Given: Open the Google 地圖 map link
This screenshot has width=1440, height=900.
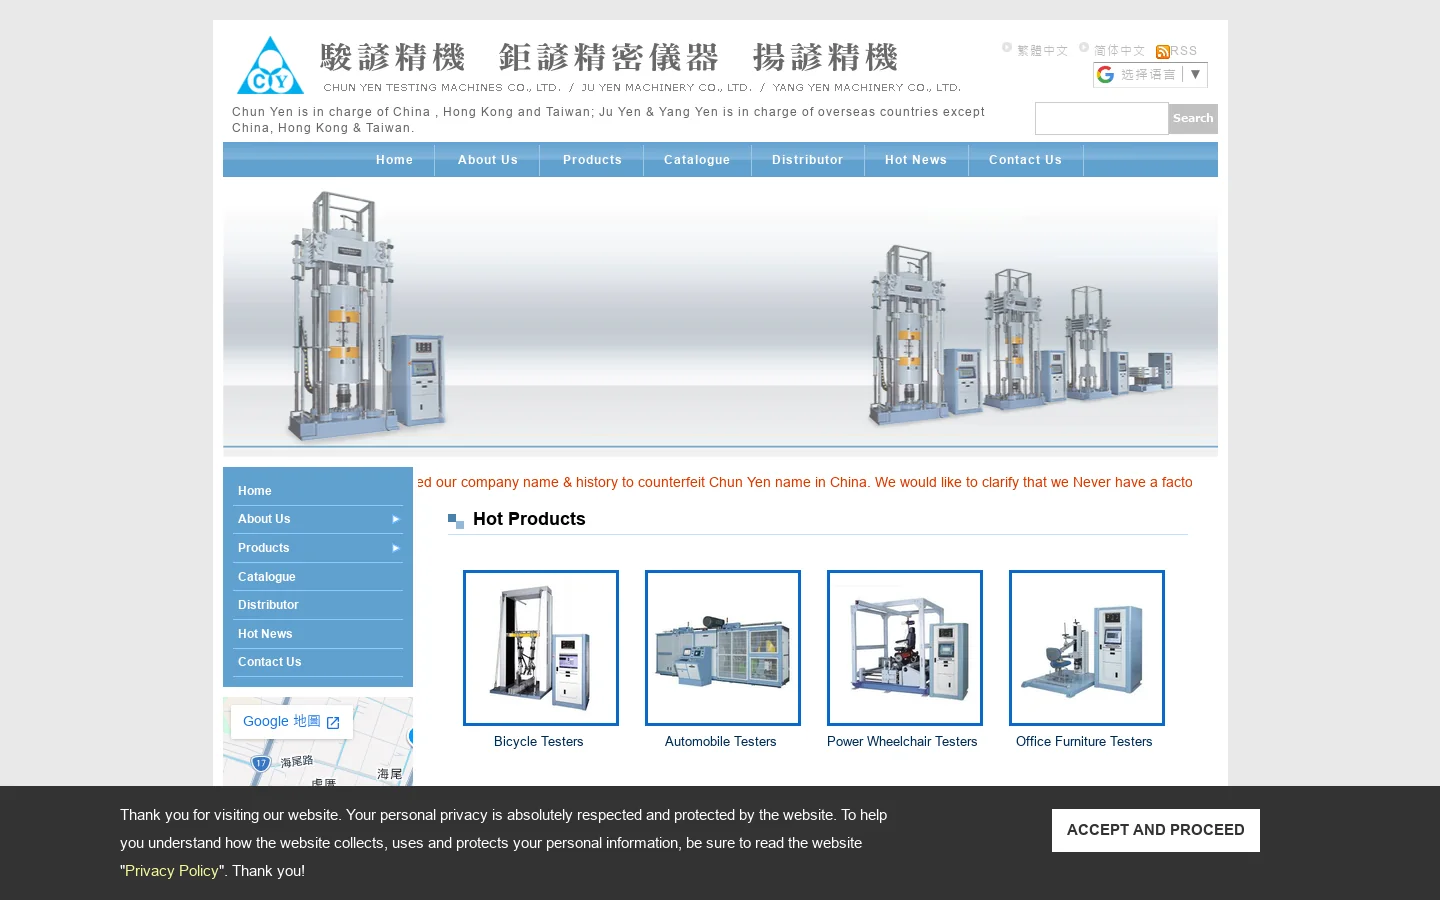Looking at the screenshot, I should click(292, 722).
